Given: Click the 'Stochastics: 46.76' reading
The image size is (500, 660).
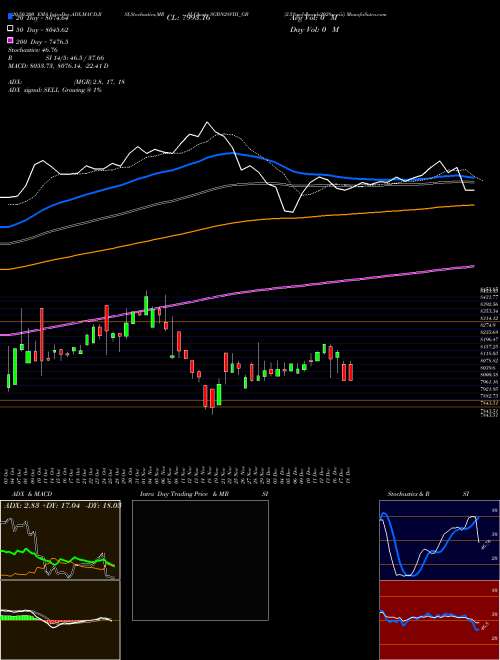Looking at the screenshot, I should coord(33,50).
